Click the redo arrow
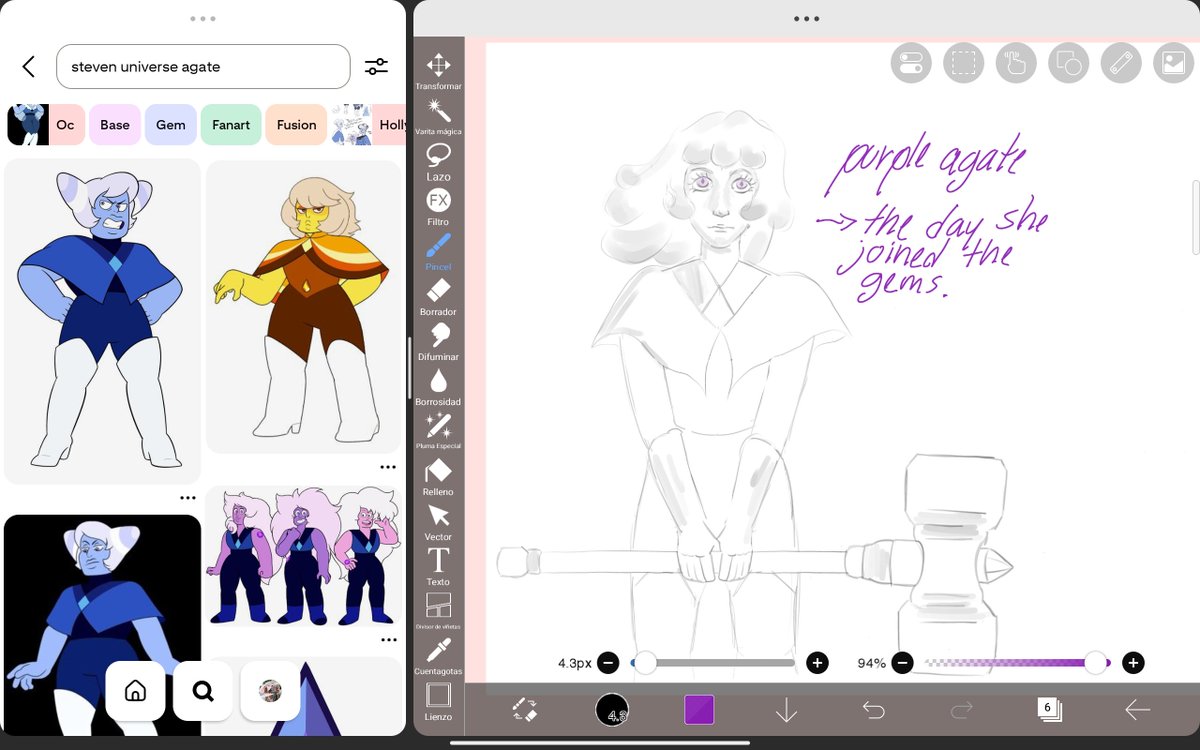The height and width of the screenshot is (750, 1200). (x=961, y=710)
